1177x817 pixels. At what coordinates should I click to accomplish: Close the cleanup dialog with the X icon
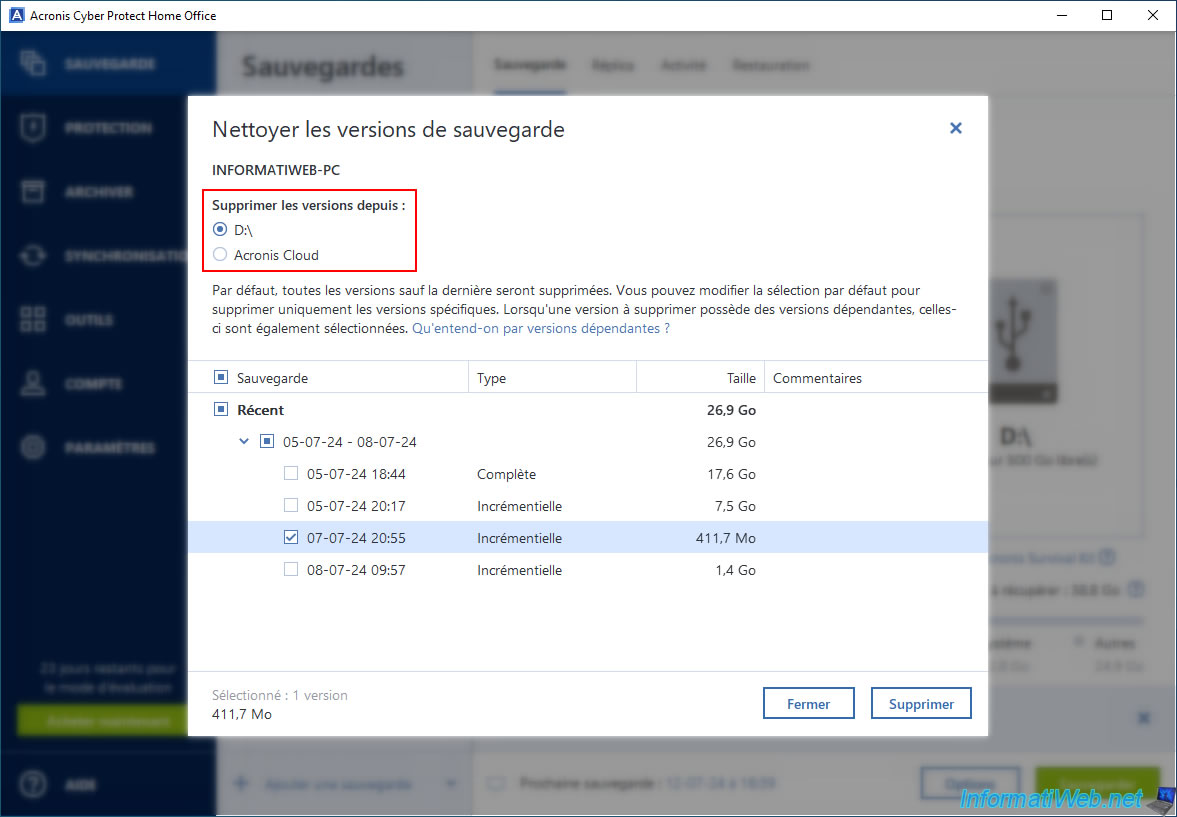pyautogui.click(x=955, y=128)
